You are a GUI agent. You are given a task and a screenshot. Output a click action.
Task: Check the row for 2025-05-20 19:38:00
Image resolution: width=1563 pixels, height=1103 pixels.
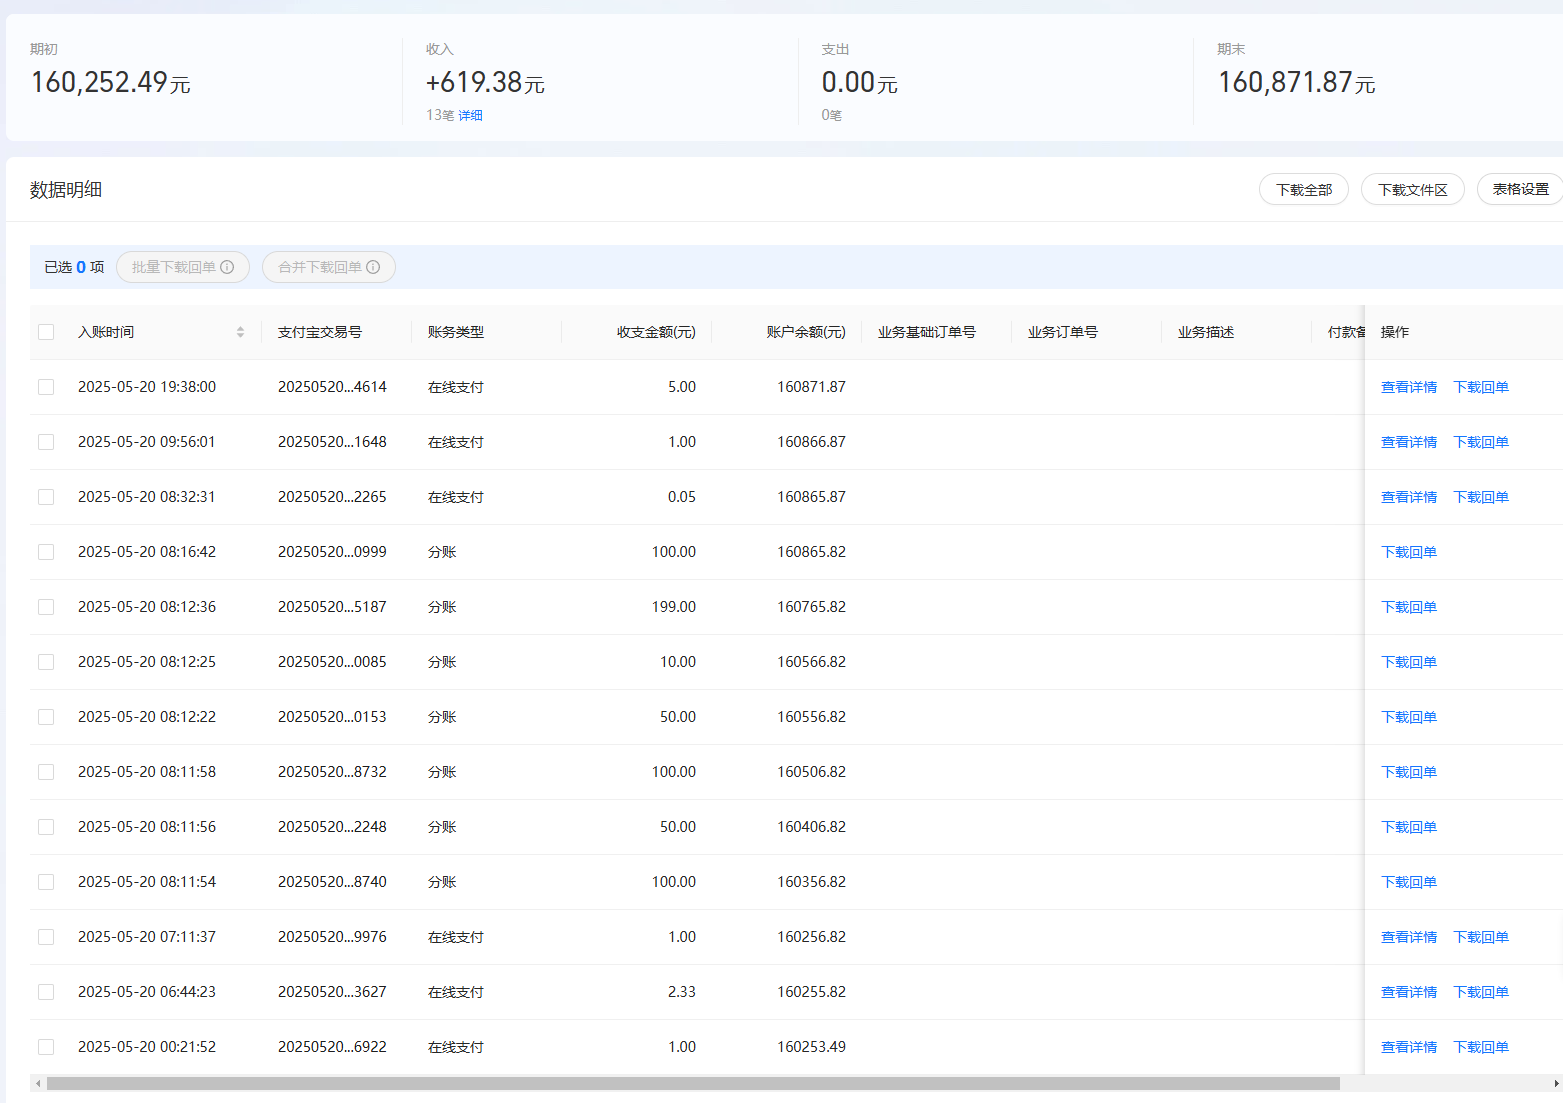pos(46,387)
